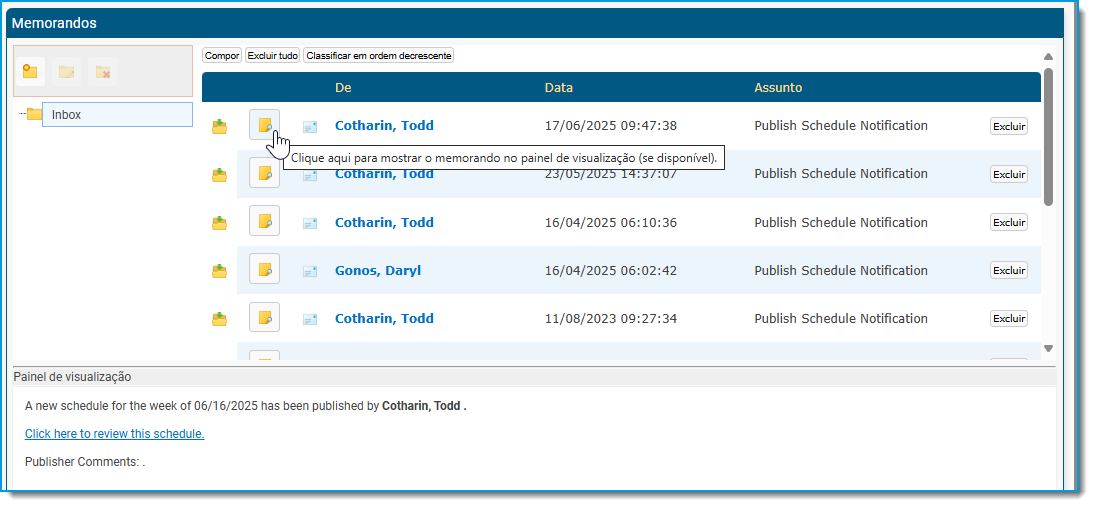Click the Assunto column header
The image size is (1093, 506).
tap(778, 88)
